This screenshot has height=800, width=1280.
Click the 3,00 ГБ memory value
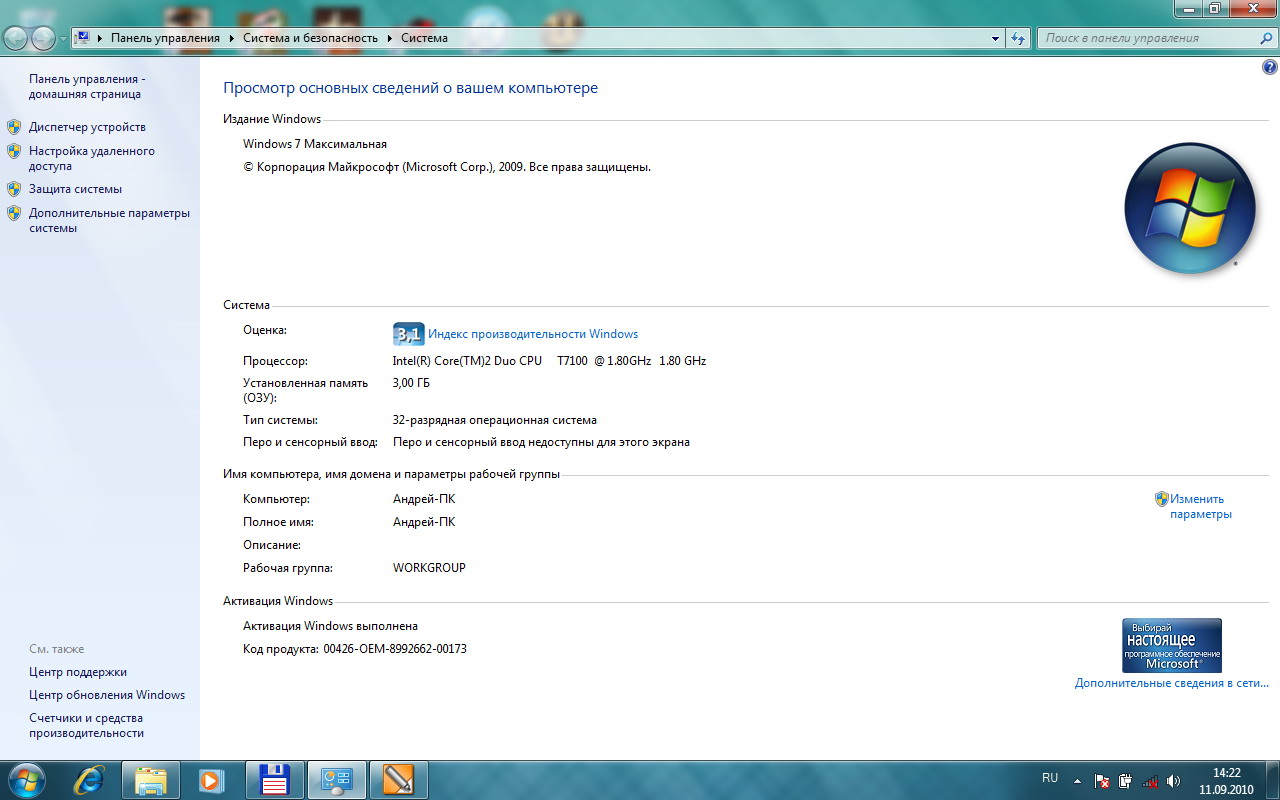[x=411, y=383]
